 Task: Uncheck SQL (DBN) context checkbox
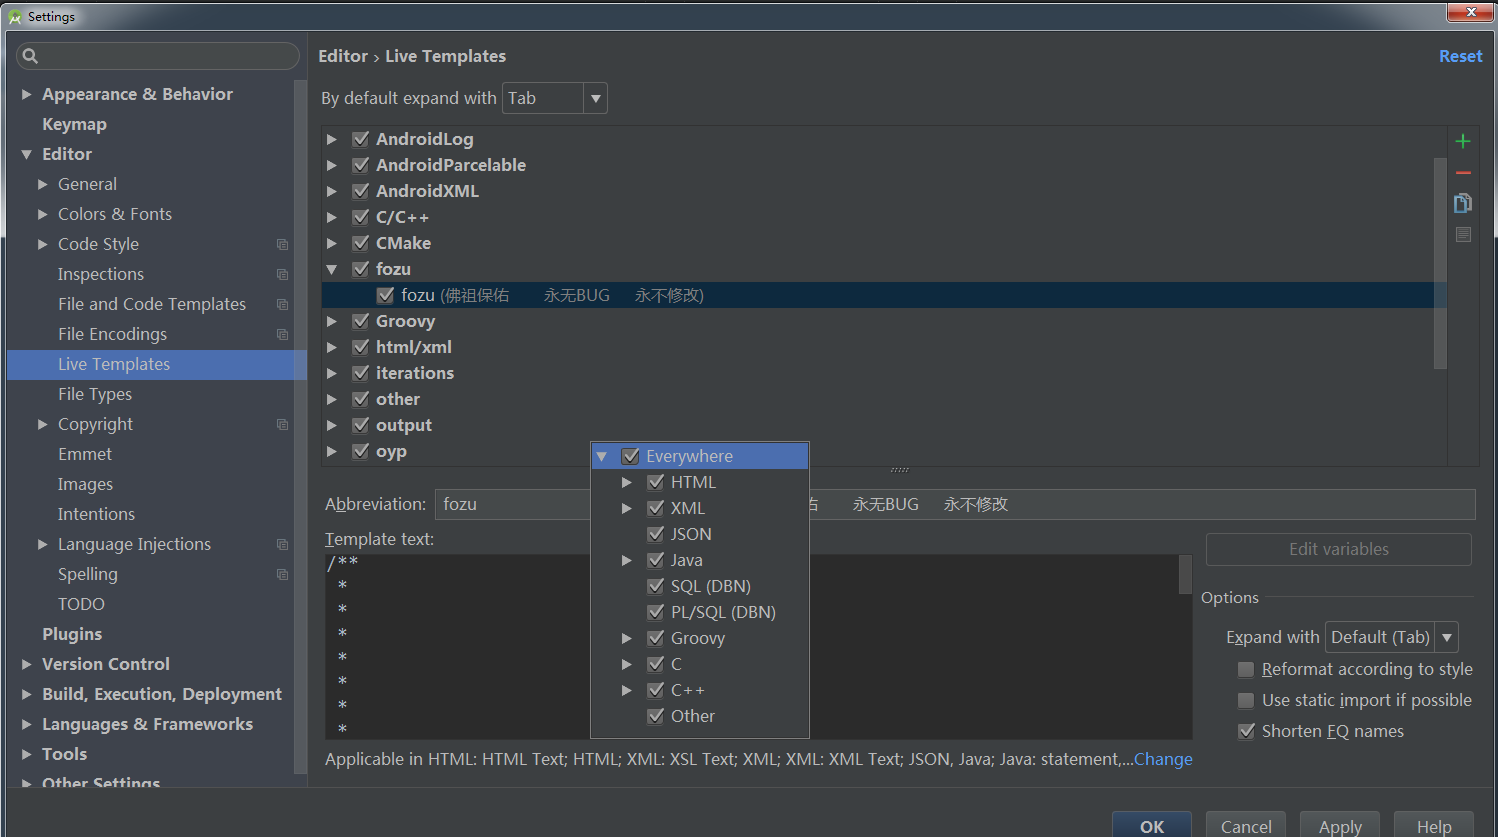click(656, 586)
